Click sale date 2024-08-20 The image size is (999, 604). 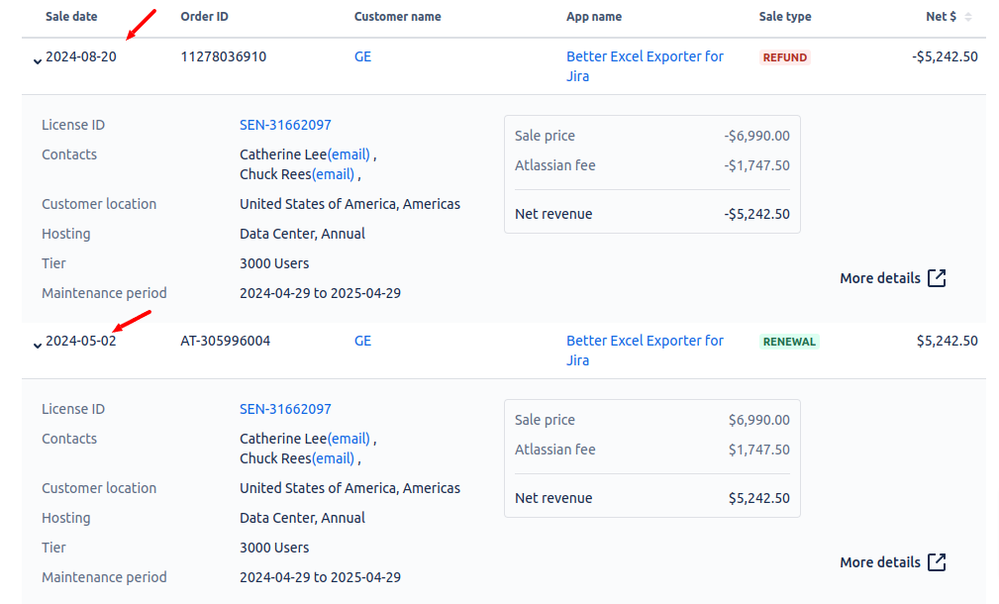(81, 57)
